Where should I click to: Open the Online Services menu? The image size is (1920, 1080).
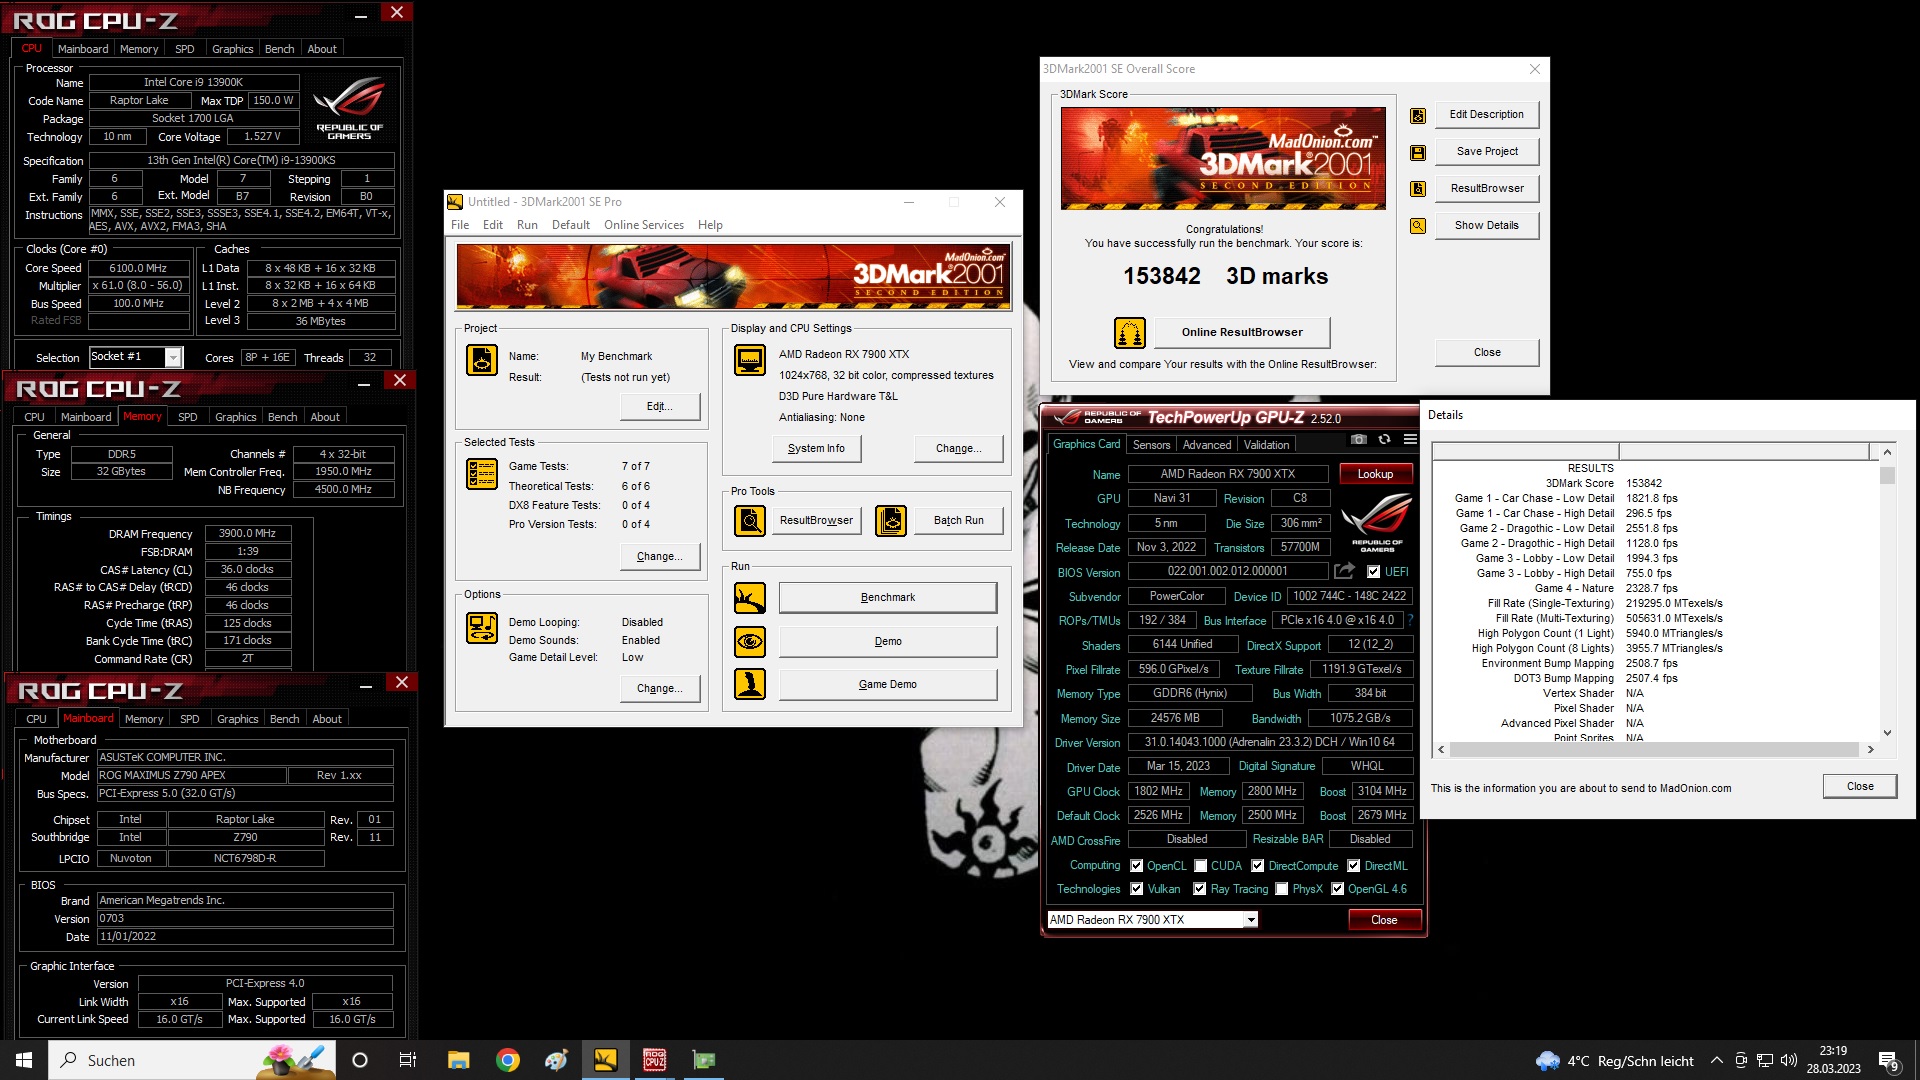(x=644, y=225)
